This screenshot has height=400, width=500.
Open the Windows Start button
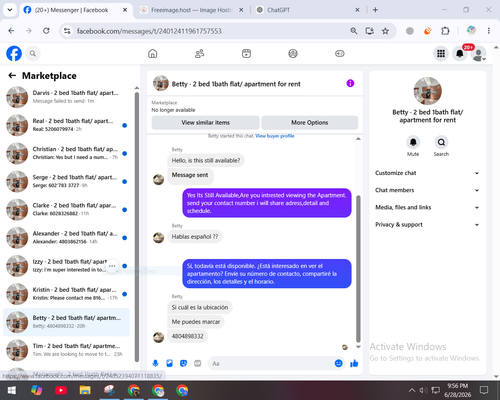pos(12,390)
